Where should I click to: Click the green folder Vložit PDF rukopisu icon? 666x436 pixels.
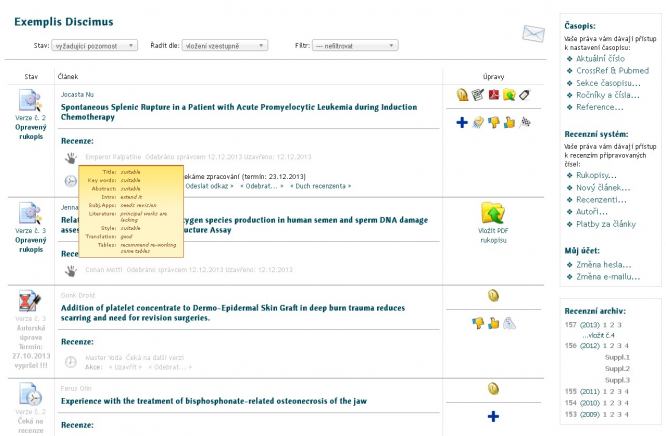(x=492, y=212)
